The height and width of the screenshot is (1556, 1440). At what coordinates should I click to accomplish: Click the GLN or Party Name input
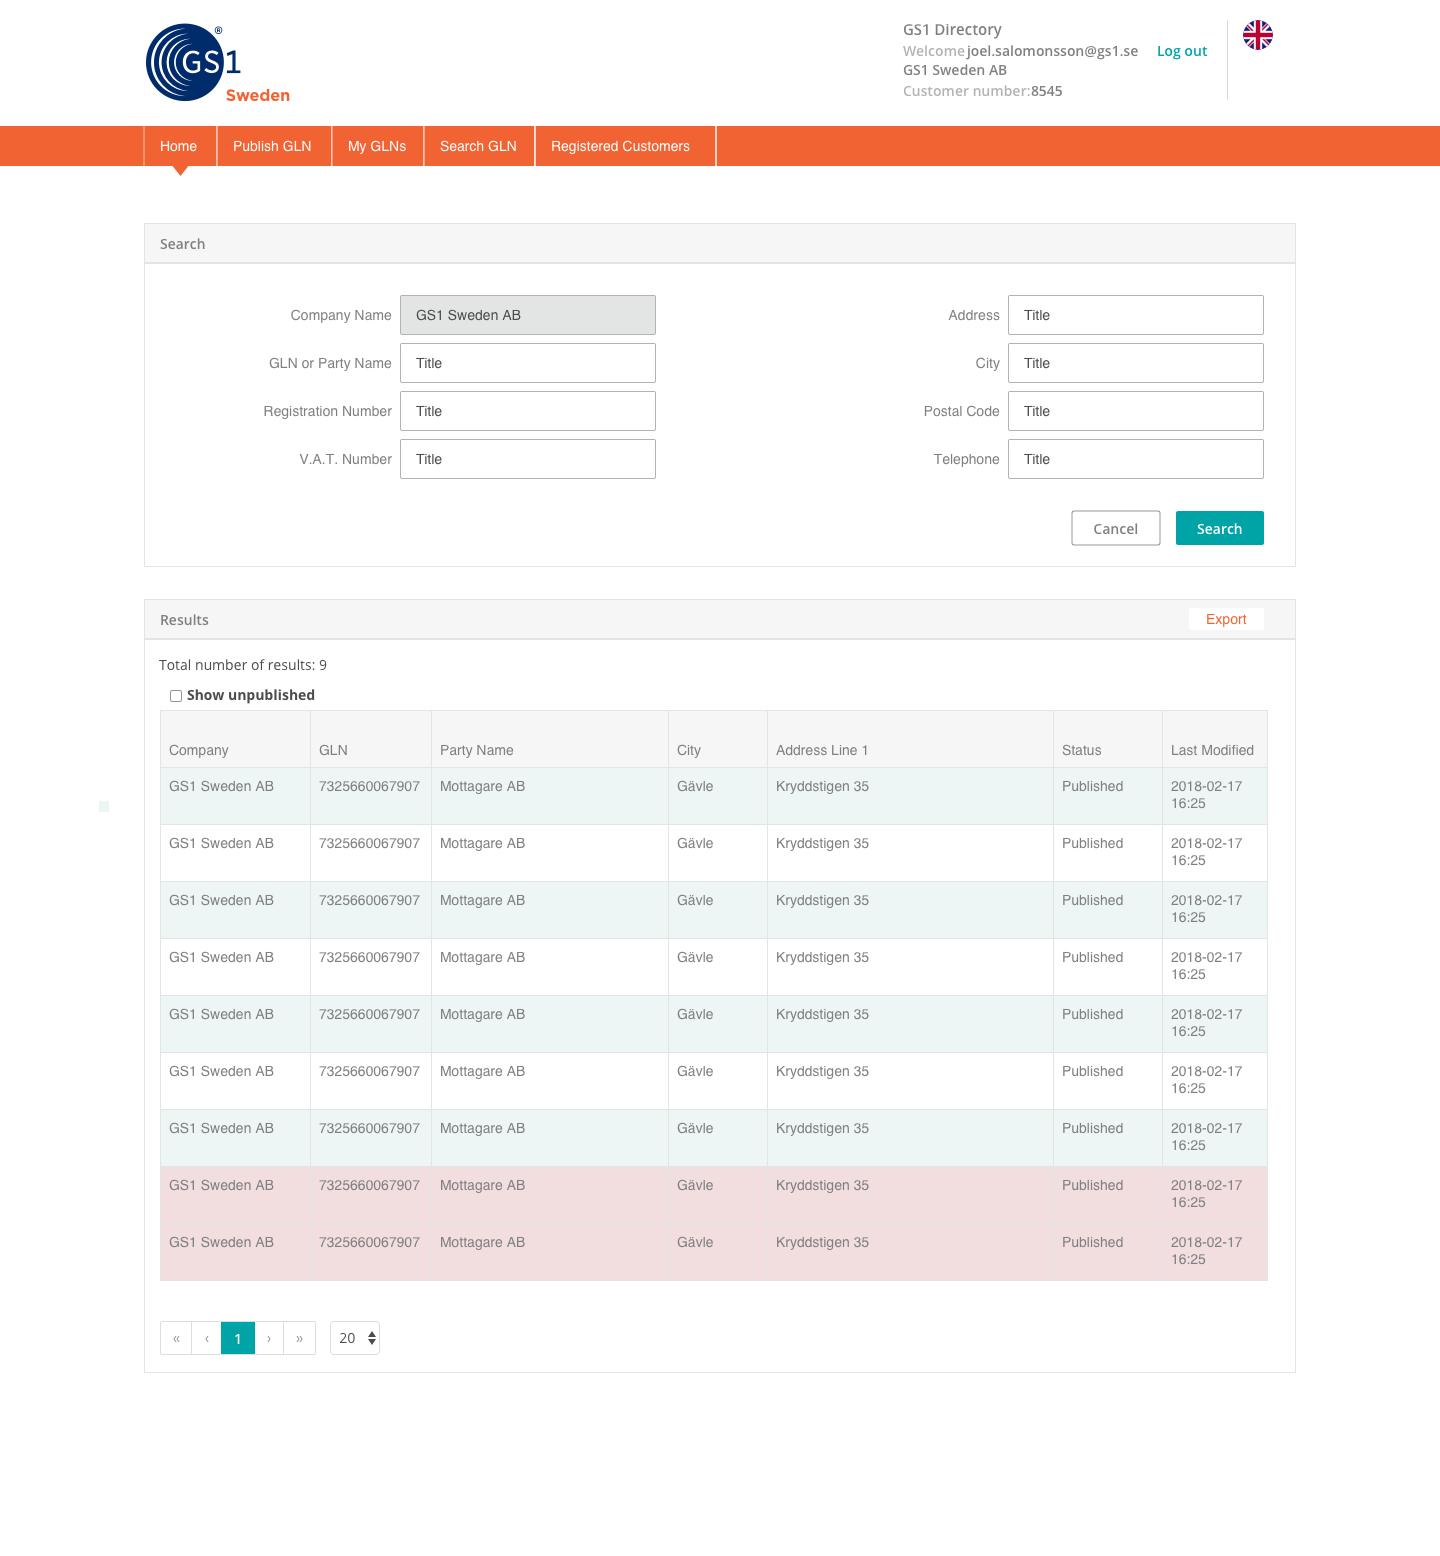tap(528, 363)
